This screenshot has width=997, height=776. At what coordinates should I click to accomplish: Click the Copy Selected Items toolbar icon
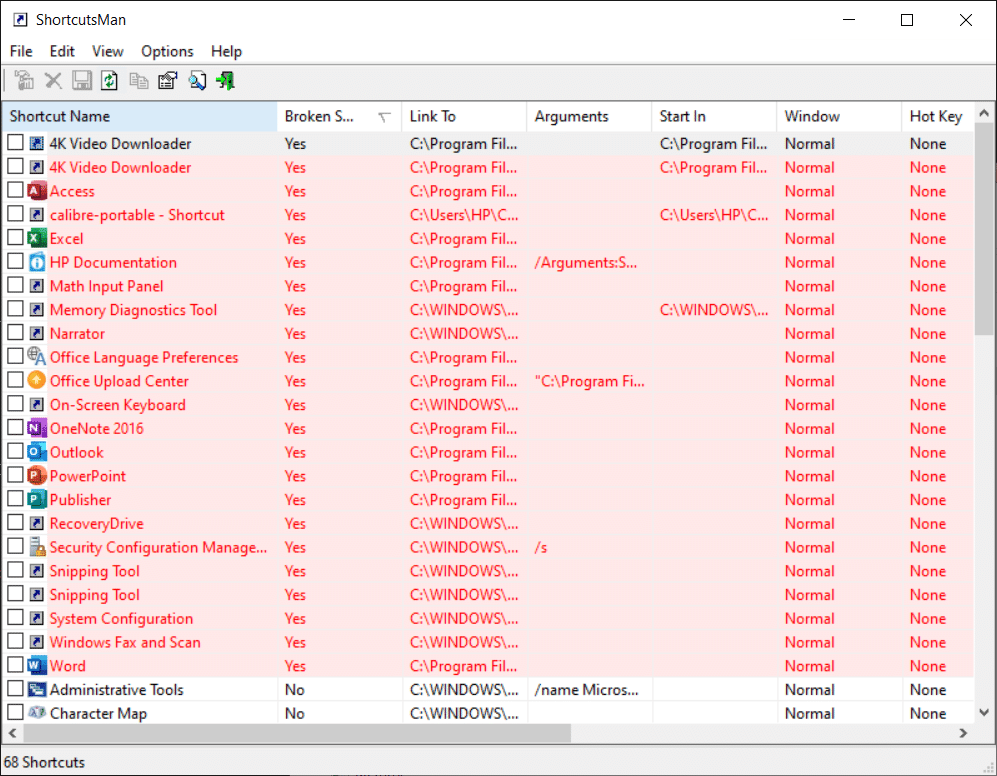[x=139, y=81]
